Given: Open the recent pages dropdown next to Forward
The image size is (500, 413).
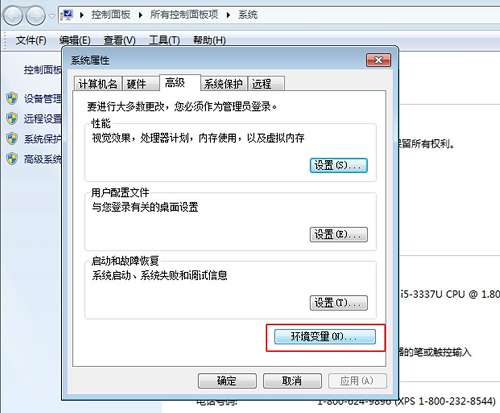Looking at the screenshot, I should [52, 16].
